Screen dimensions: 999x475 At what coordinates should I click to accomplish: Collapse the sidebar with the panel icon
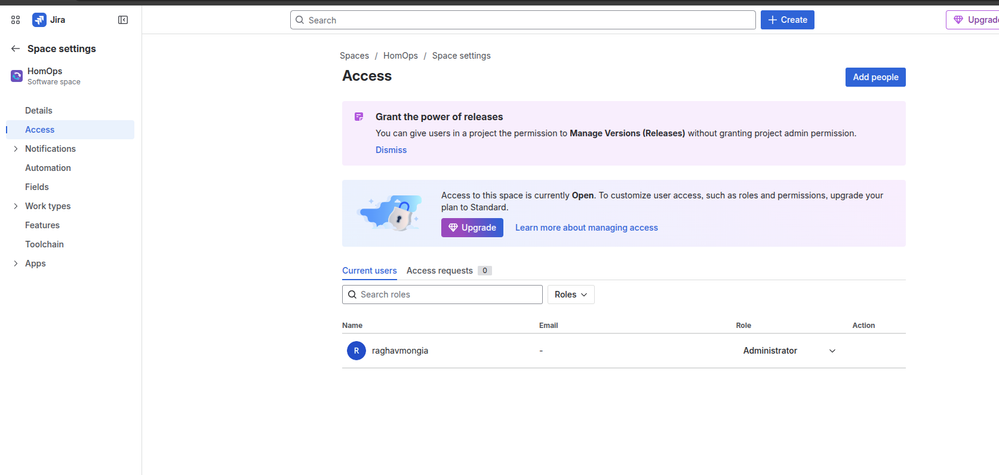pos(123,20)
